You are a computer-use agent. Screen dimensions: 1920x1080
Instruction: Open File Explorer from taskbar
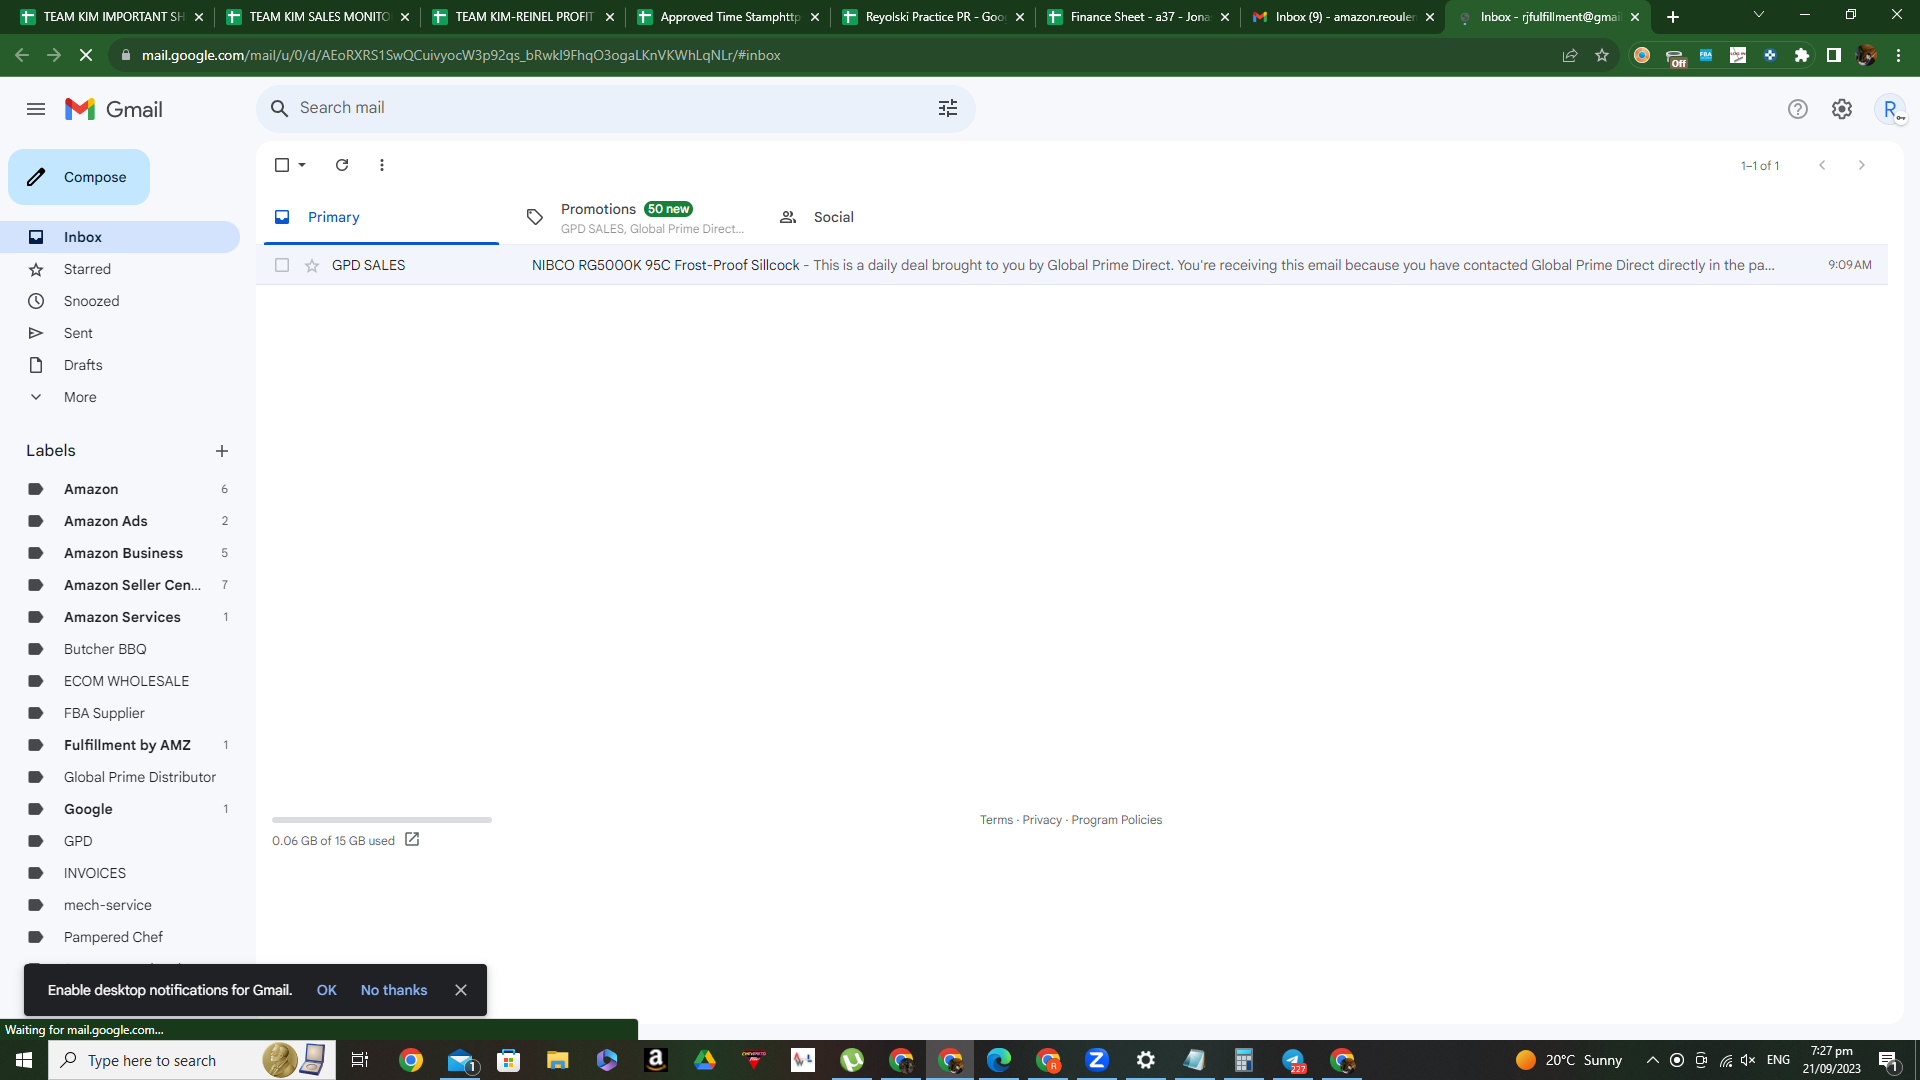click(557, 1060)
